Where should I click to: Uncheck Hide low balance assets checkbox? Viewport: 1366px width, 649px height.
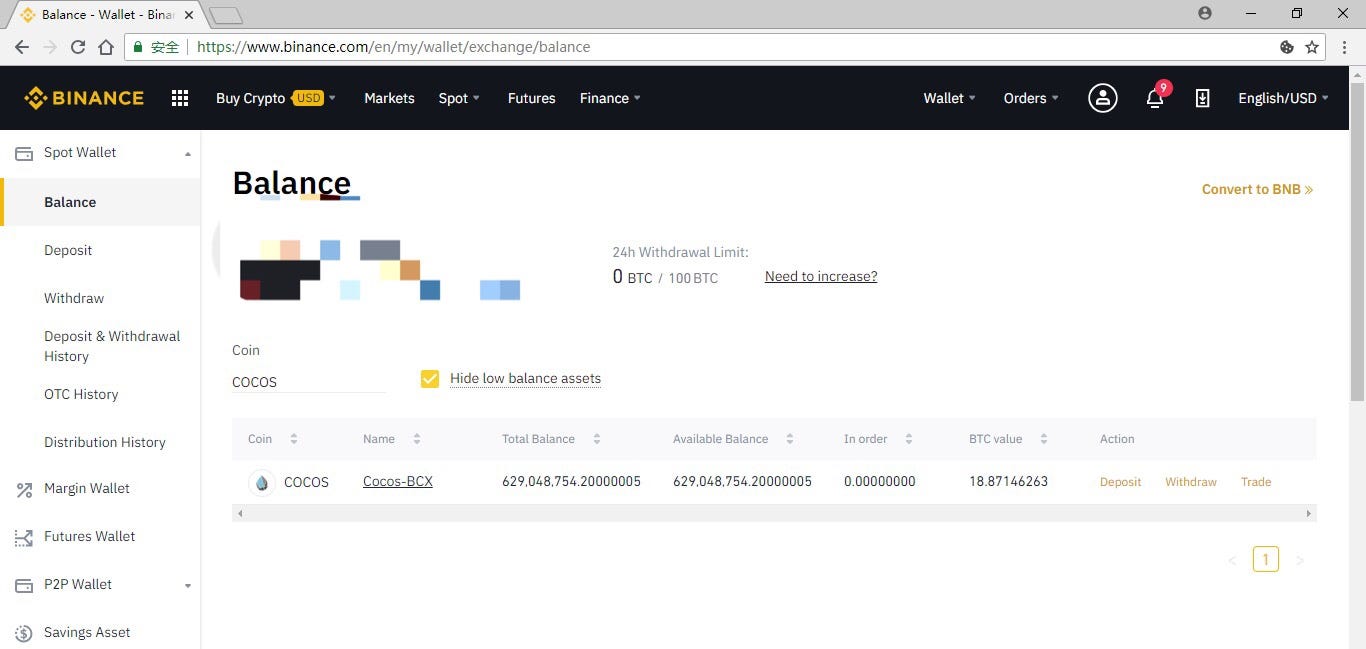430,379
